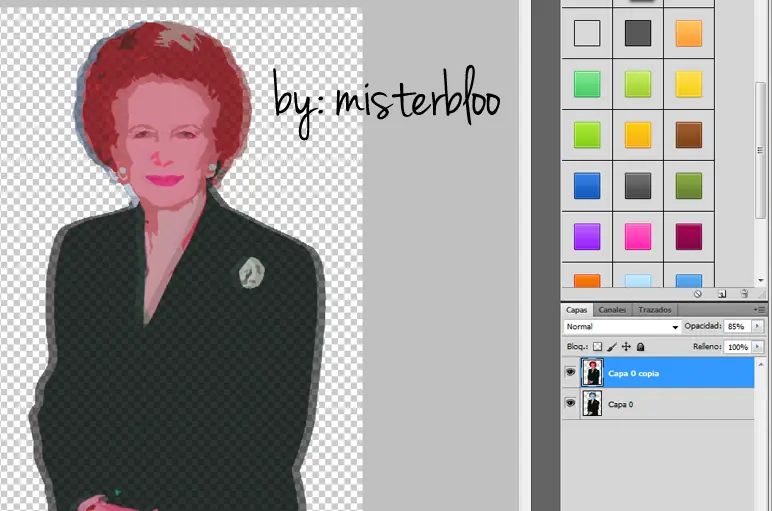
Task: Click the Styles panel scroll-down arrow
Action: 761,280
